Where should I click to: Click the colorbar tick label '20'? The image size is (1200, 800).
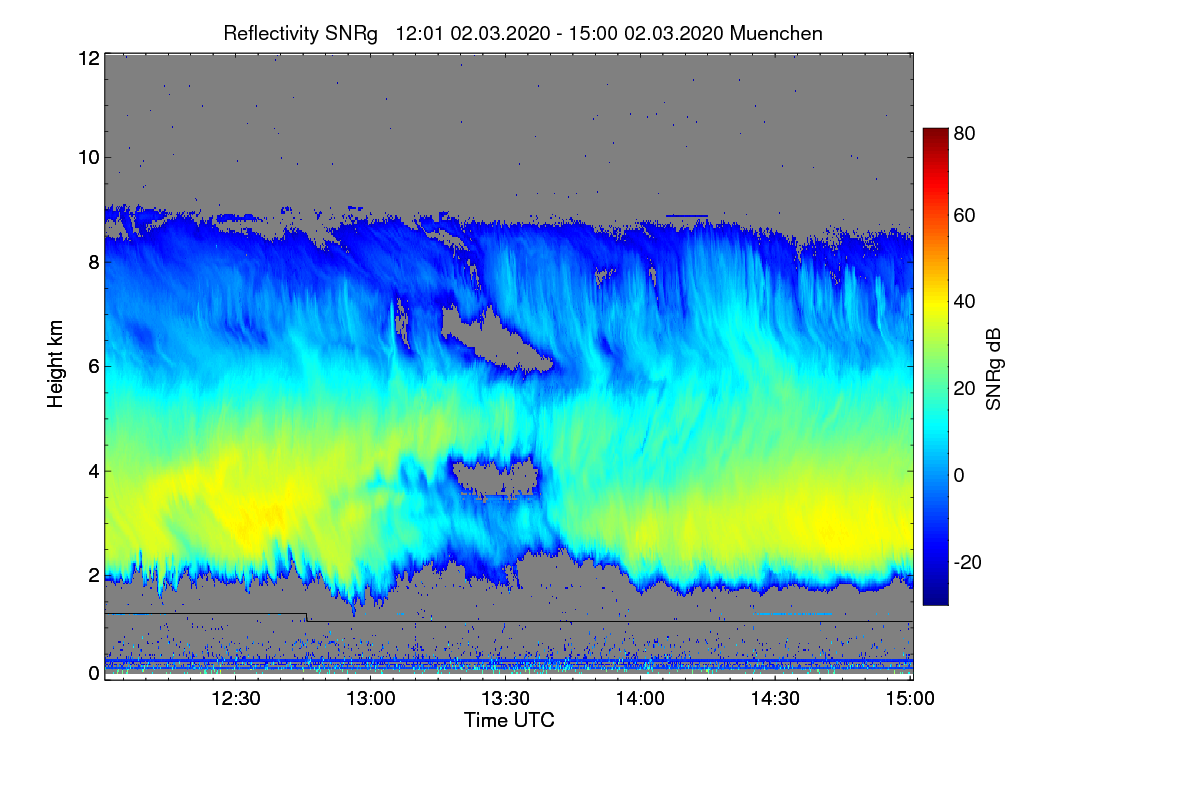966,389
